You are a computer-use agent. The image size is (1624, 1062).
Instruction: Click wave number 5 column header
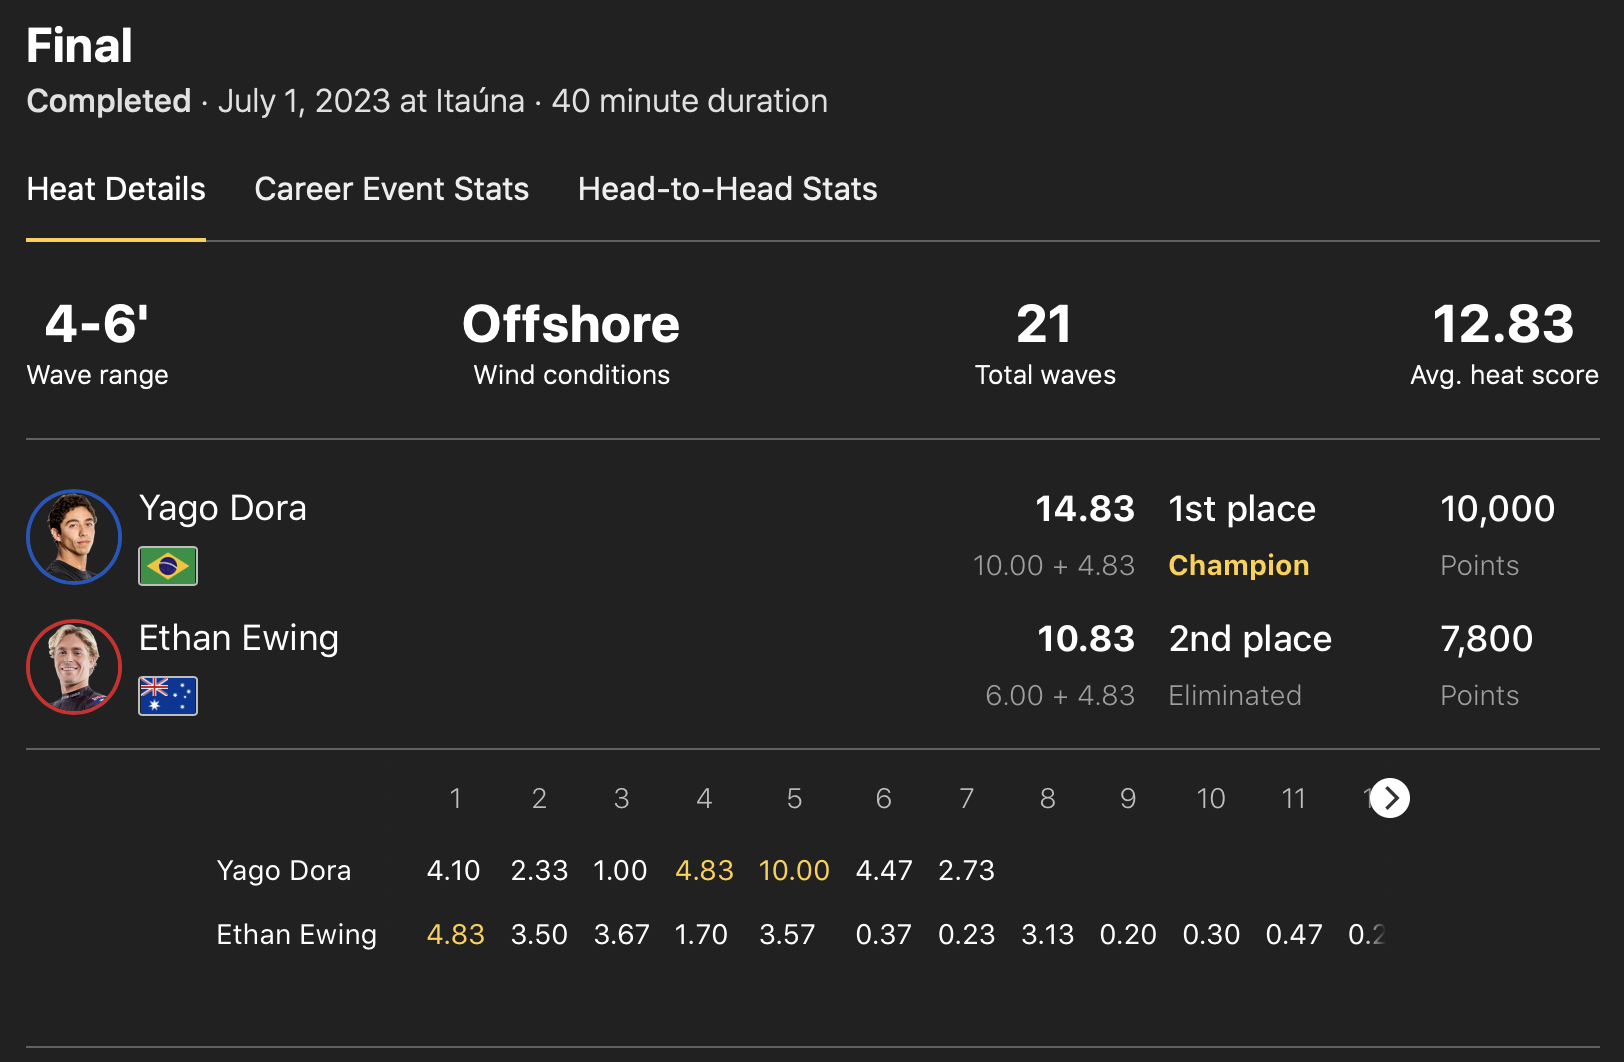[x=794, y=798]
